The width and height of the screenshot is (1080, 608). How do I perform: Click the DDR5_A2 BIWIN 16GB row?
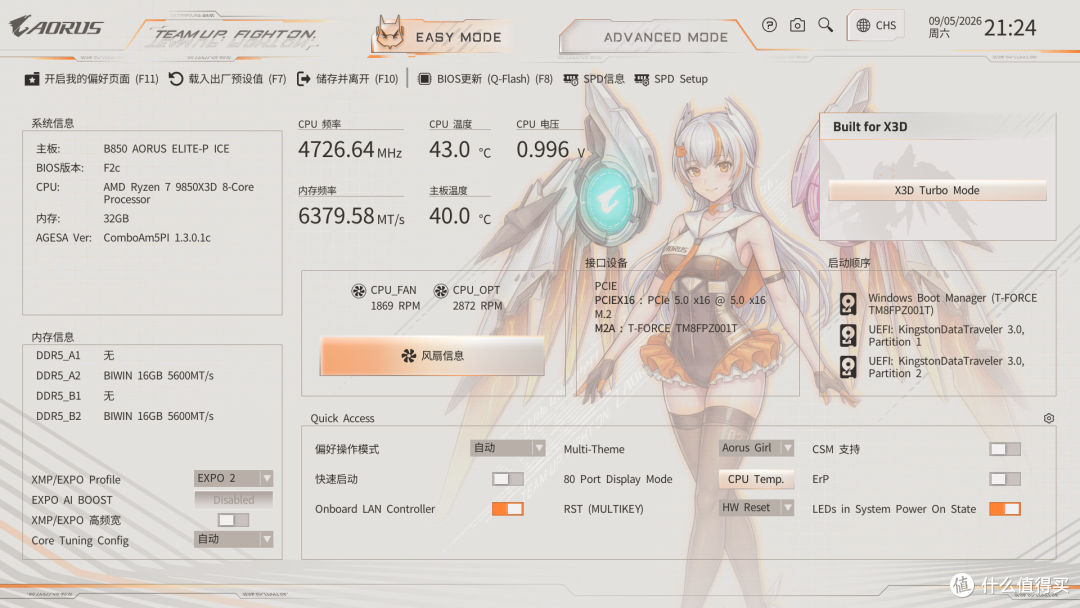click(125, 375)
